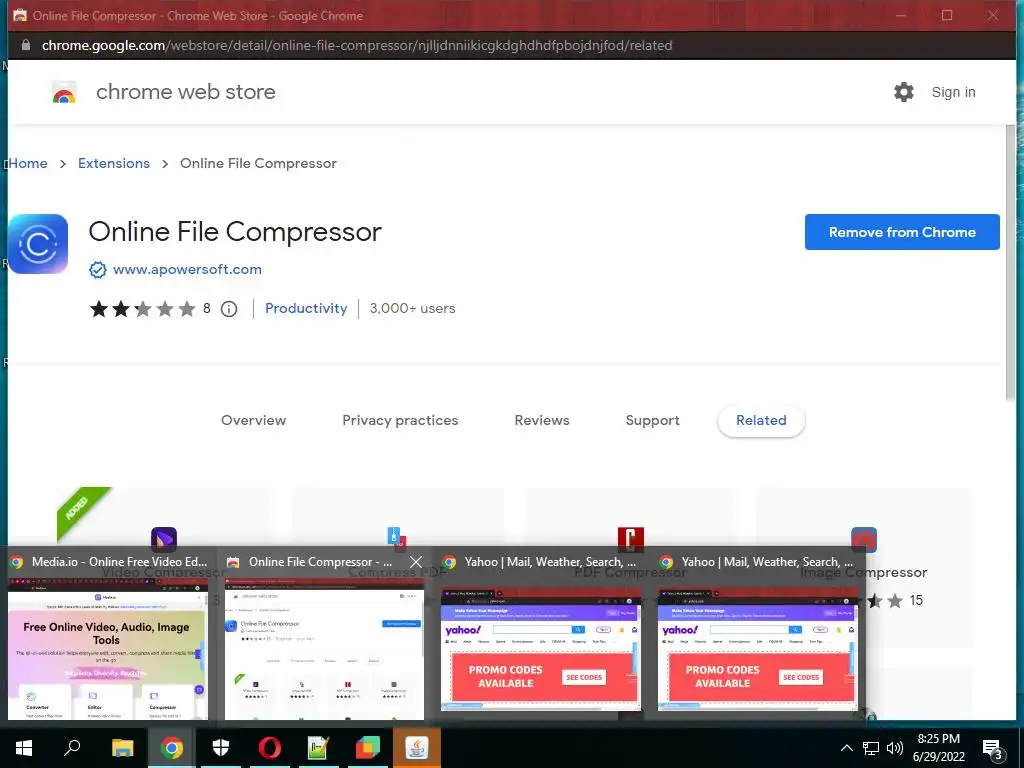The width and height of the screenshot is (1024, 768).
Task: Open the Support tab
Action: coord(652,421)
